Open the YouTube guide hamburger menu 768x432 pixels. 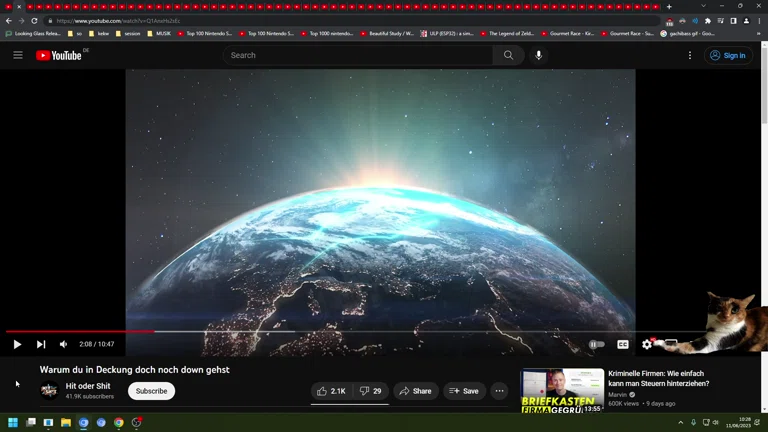tap(18, 55)
